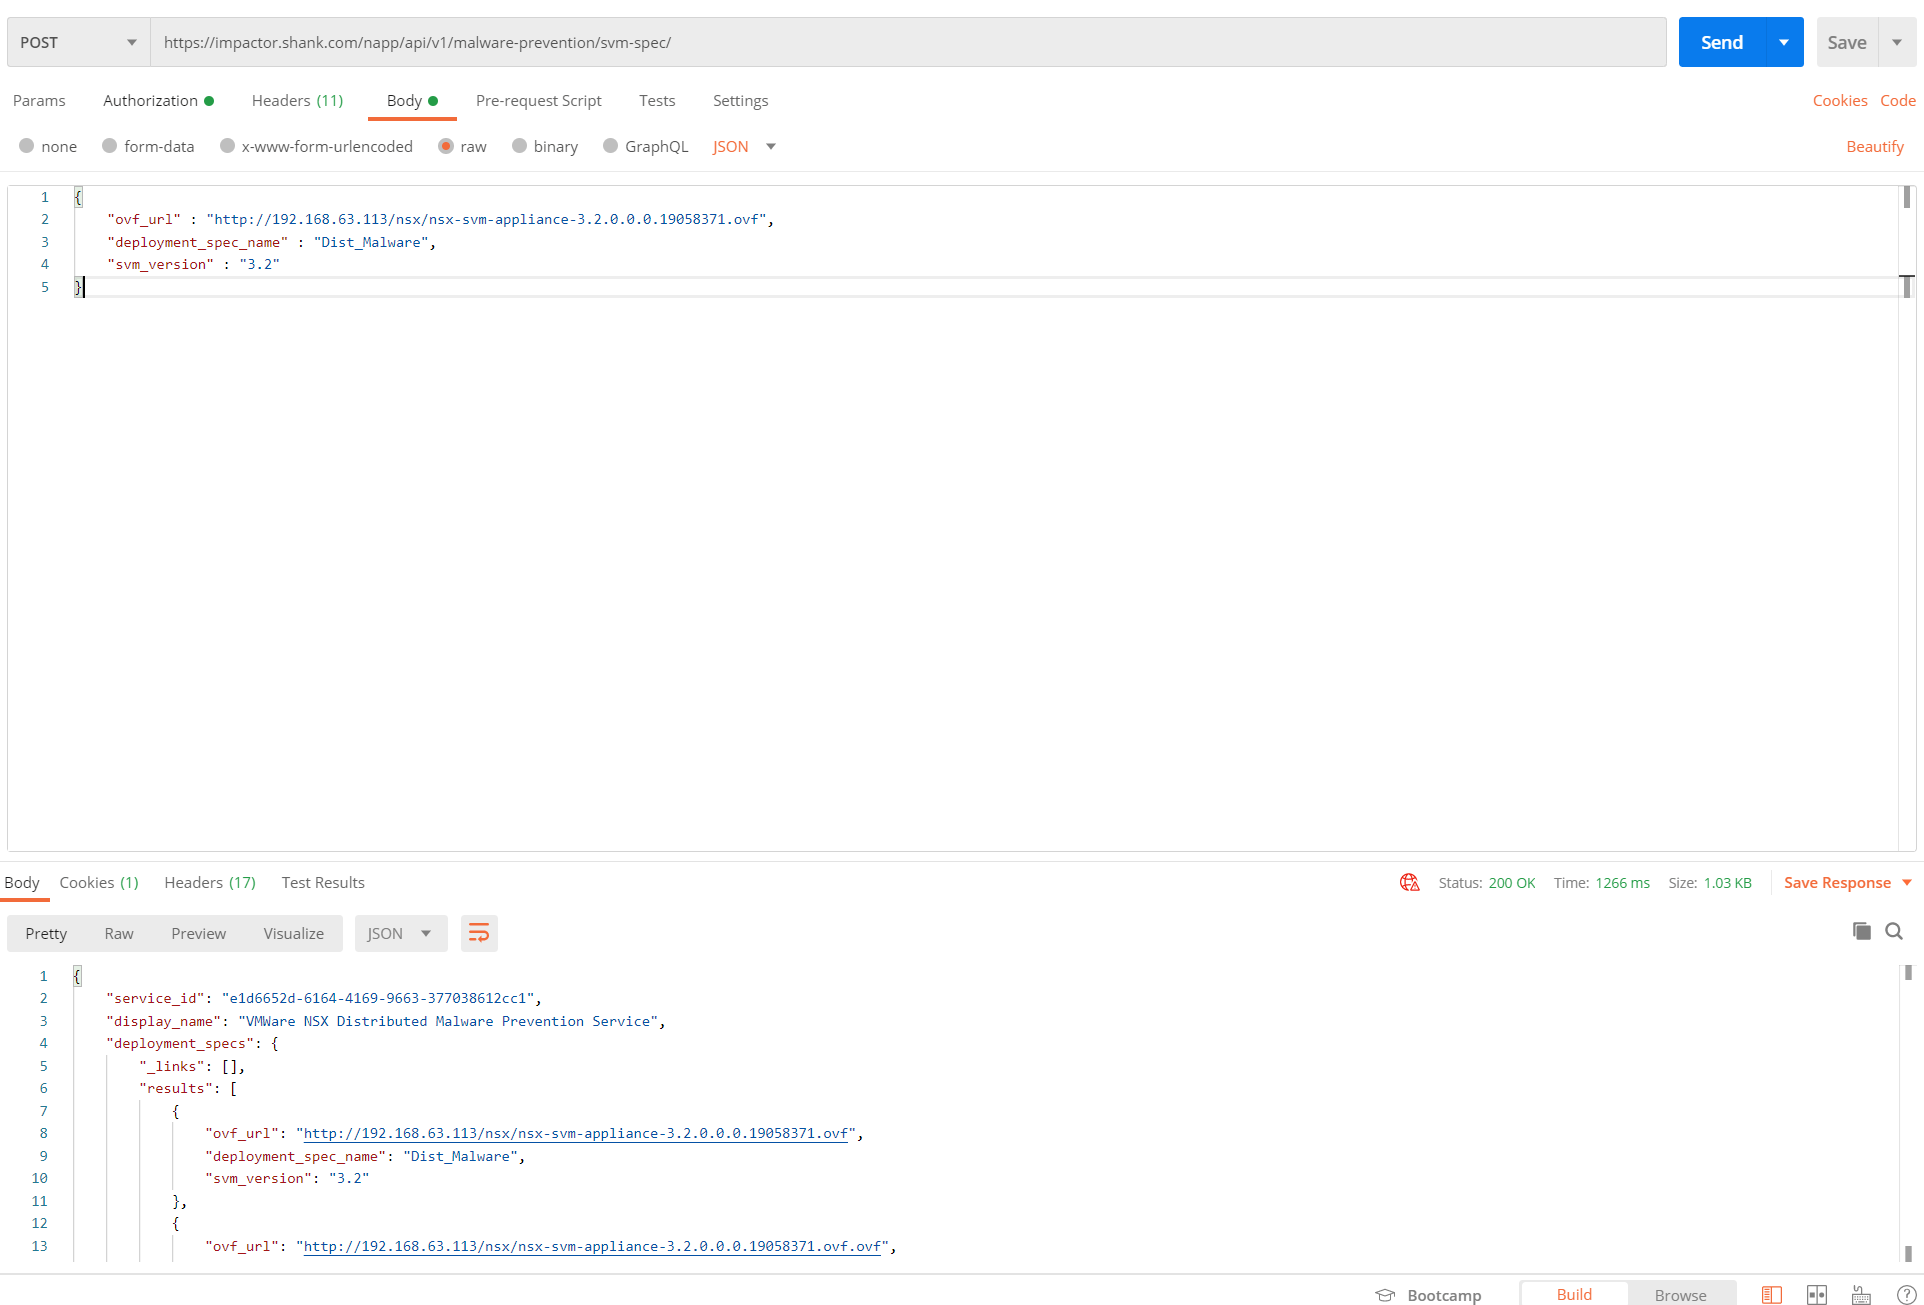Switch response view to Preview
Image resolution: width=1924 pixels, height=1305 pixels.
[198, 933]
